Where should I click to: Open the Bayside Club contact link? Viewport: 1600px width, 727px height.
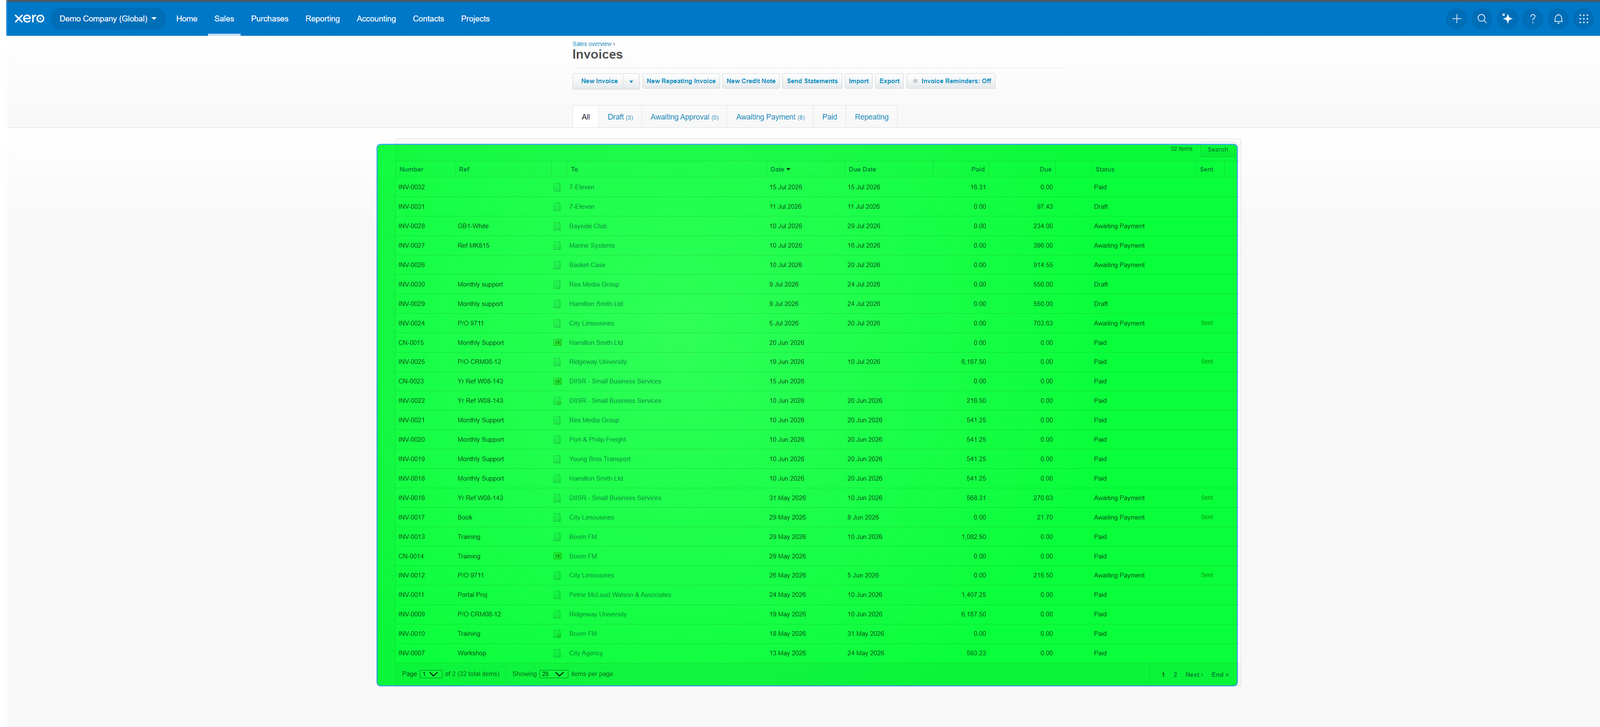(x=588, y=226)
